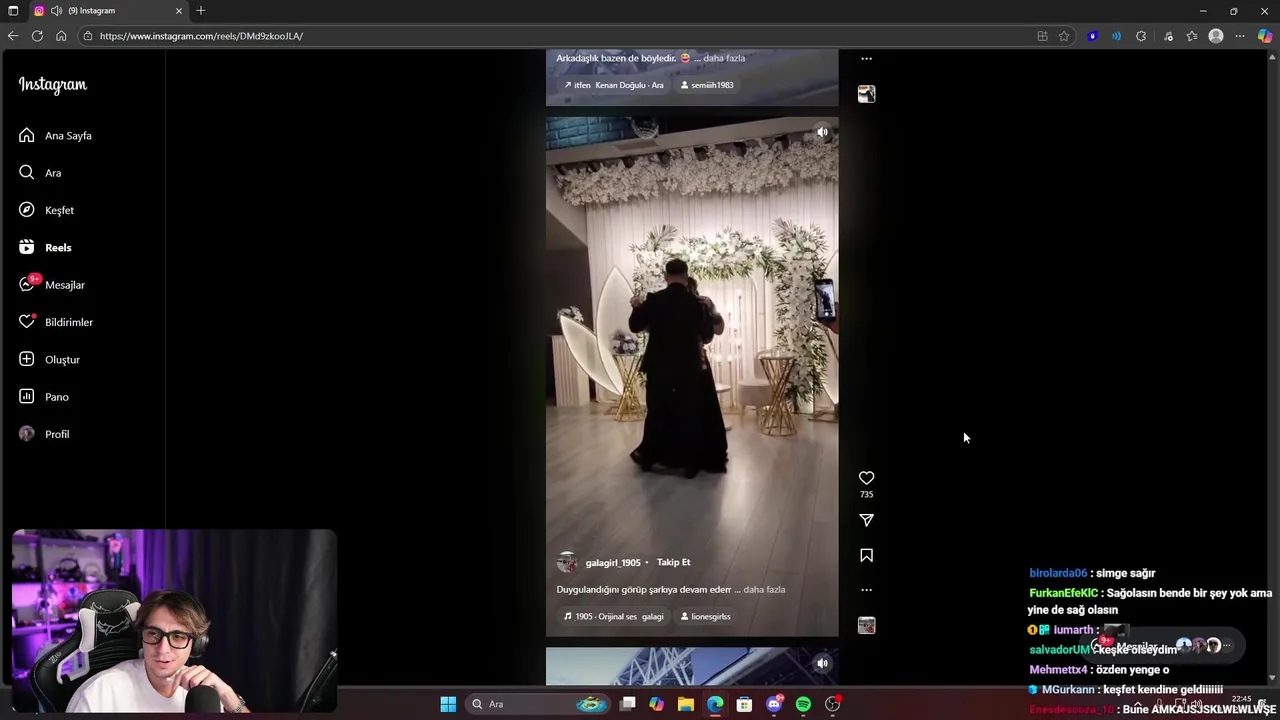The width and height of the screenshot is (1280, 720).
Task: Click the browser home button
Action: pos(61,36)
